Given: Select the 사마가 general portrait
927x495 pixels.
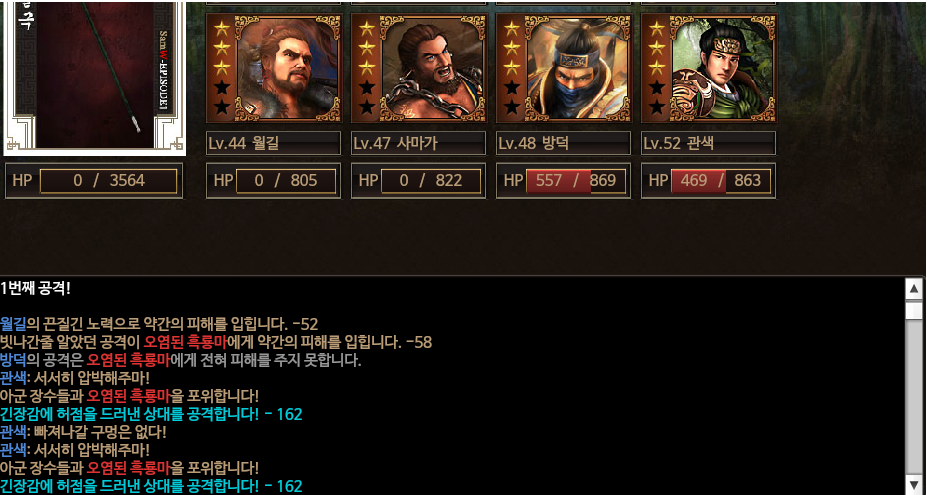Looking at the screenshot, I should point(433,68).
